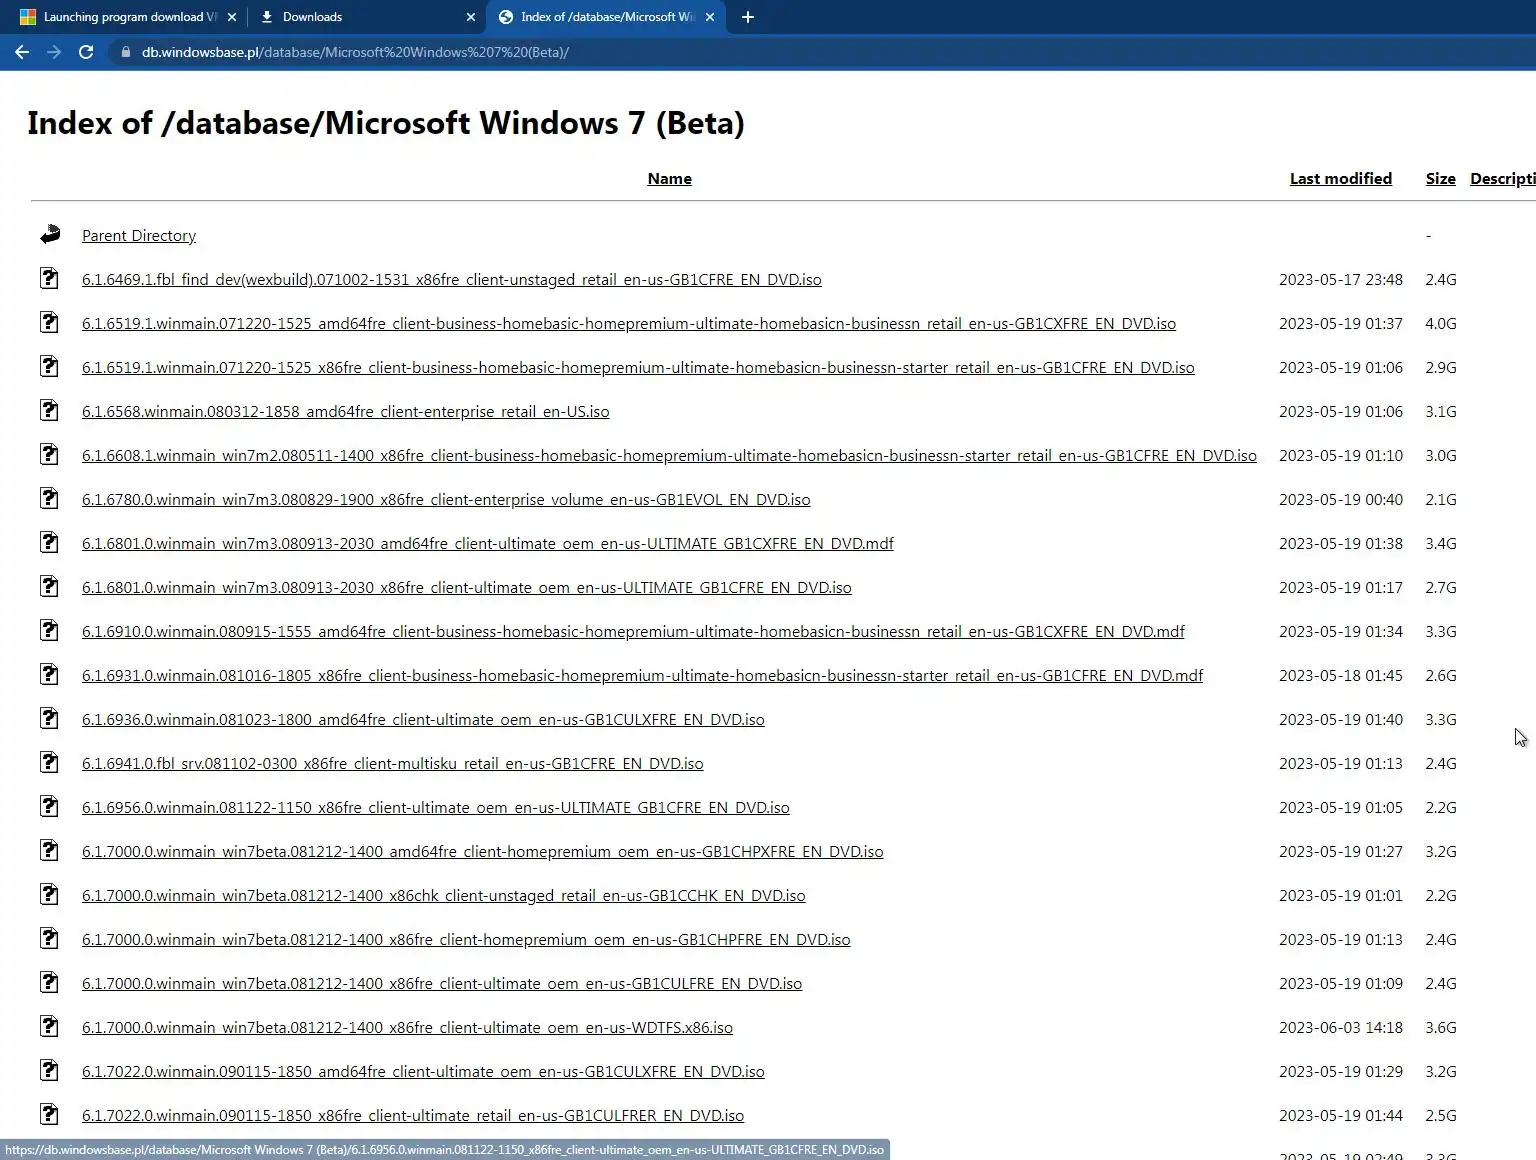Download 6.1.6956.0 winmain x86fre ultimate iso
Screen dimensions: 1536x1160
[x=436, y=808]
